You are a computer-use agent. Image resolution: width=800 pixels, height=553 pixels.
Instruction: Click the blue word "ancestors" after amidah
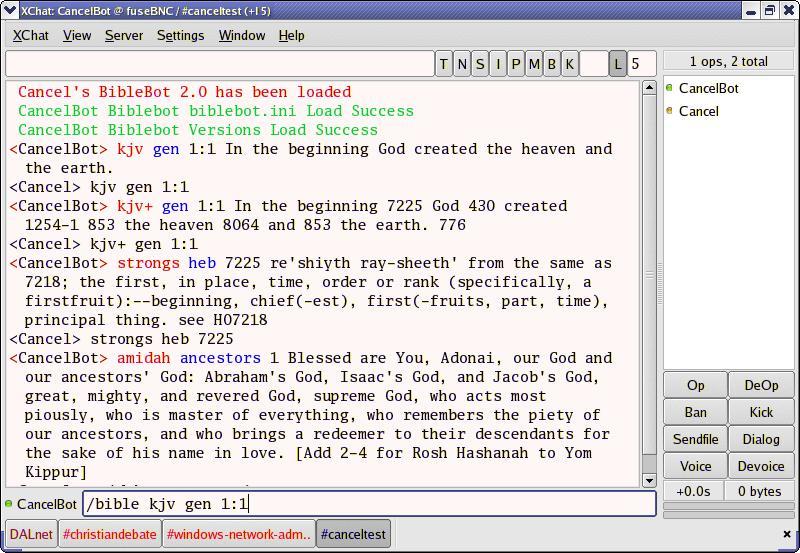(220, 358)
